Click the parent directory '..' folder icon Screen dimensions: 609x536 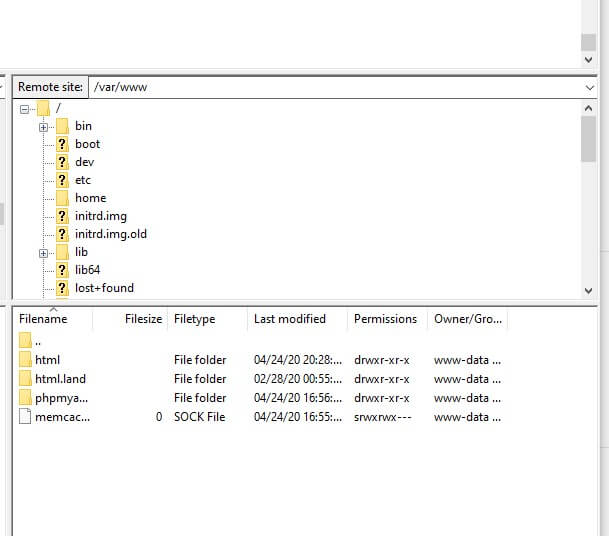tap(25, 340)
